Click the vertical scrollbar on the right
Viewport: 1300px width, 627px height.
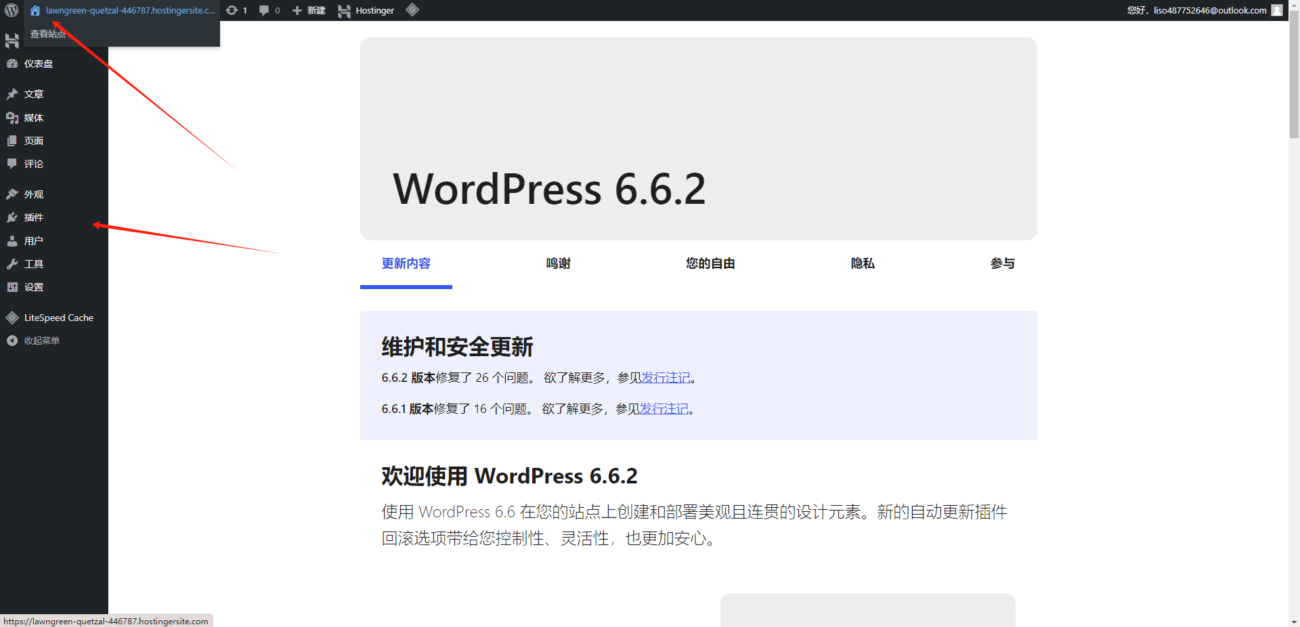click(1293, 75)
